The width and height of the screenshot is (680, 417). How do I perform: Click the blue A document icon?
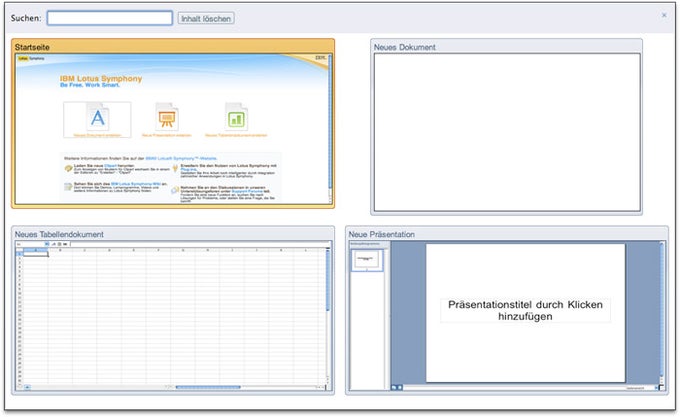pyautogui.click(x=98, y=117)
